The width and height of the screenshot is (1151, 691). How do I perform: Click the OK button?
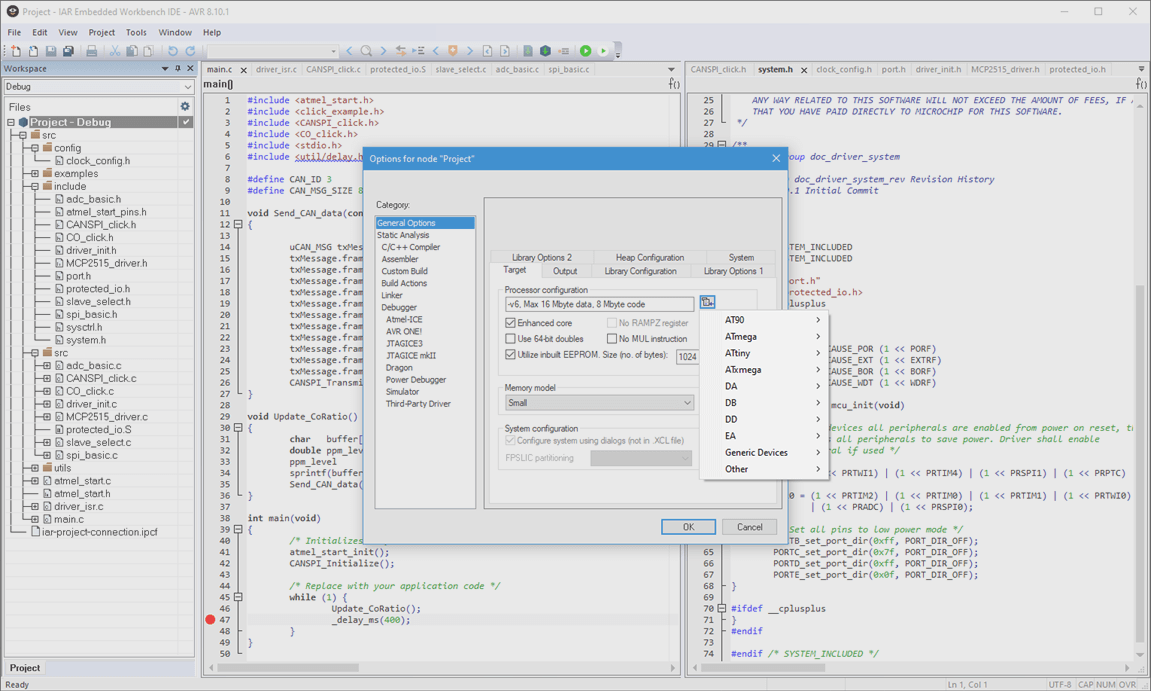[x=688, y=527]
